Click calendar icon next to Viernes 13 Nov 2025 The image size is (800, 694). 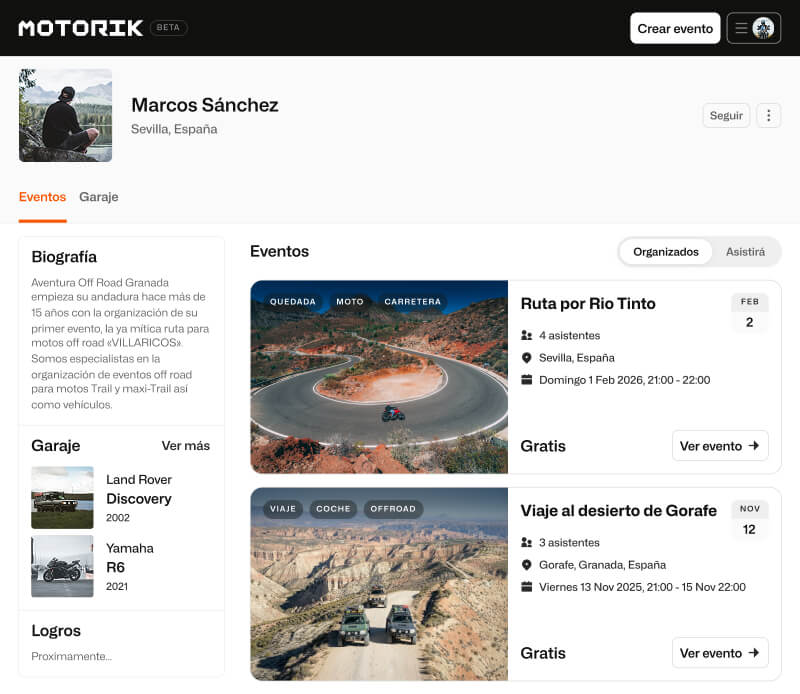527,587
